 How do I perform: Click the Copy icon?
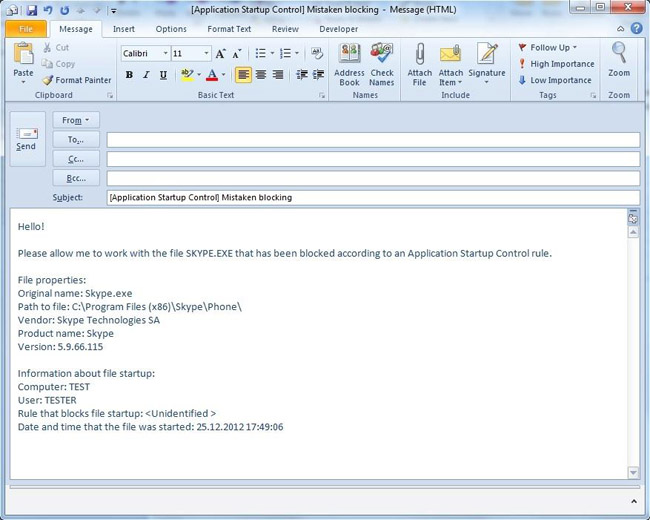pyautogui.click(x=47, y=64)
